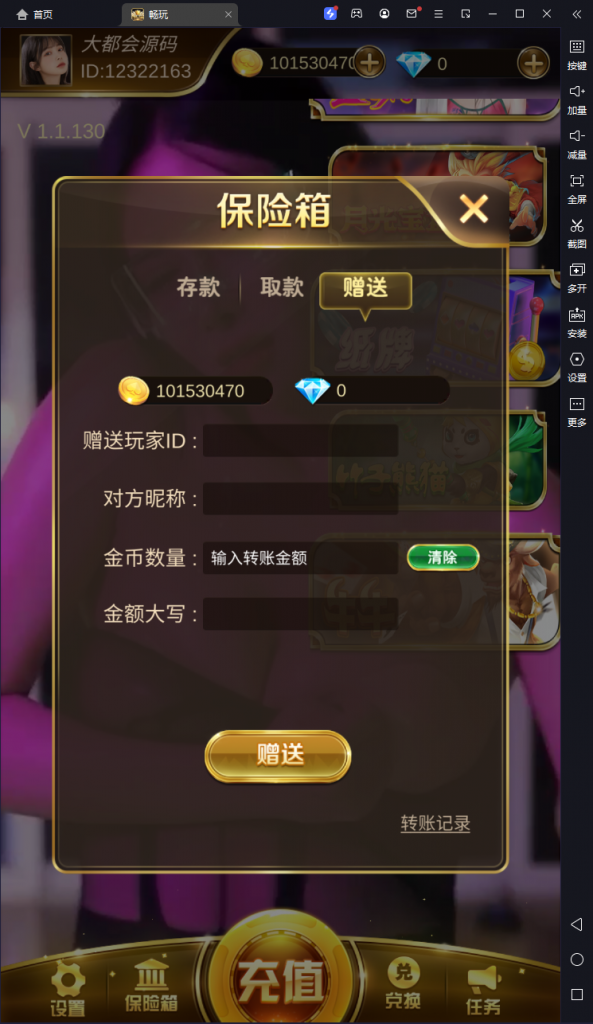Open 保险箱 bank icon in bottom bar
Viewport: 593px width, 1024px height.
152,986
